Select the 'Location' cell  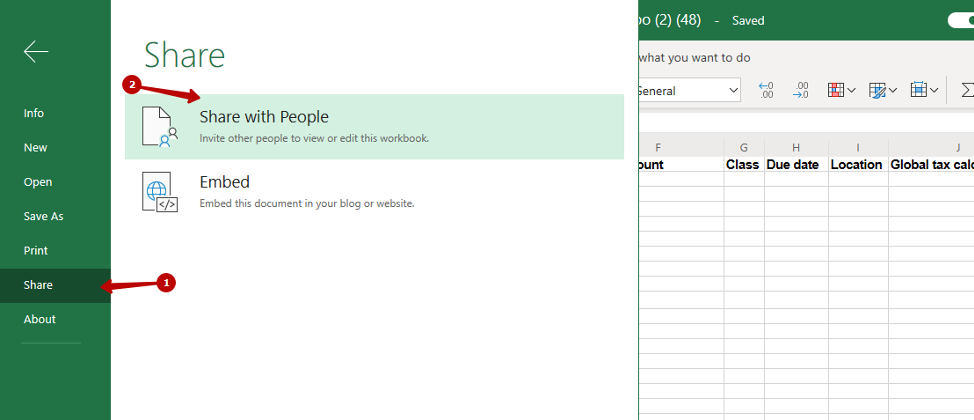point(858,165)
